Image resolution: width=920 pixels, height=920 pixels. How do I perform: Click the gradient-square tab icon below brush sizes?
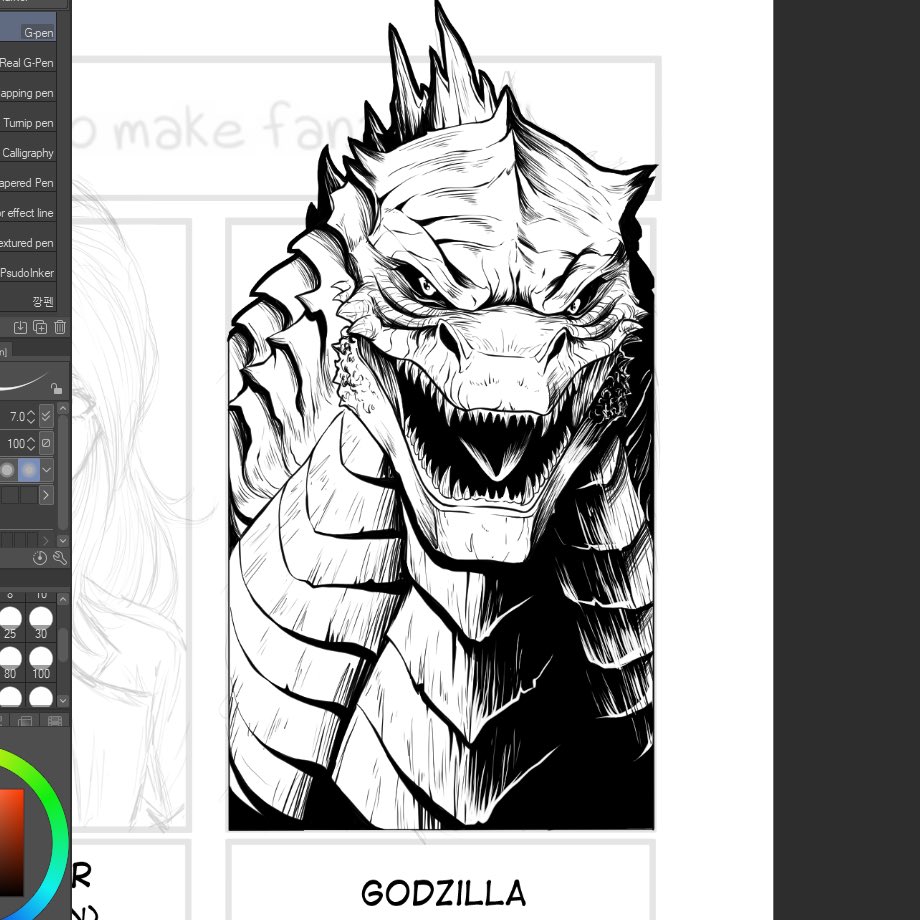pyautogui.click(x=25, y=721)
